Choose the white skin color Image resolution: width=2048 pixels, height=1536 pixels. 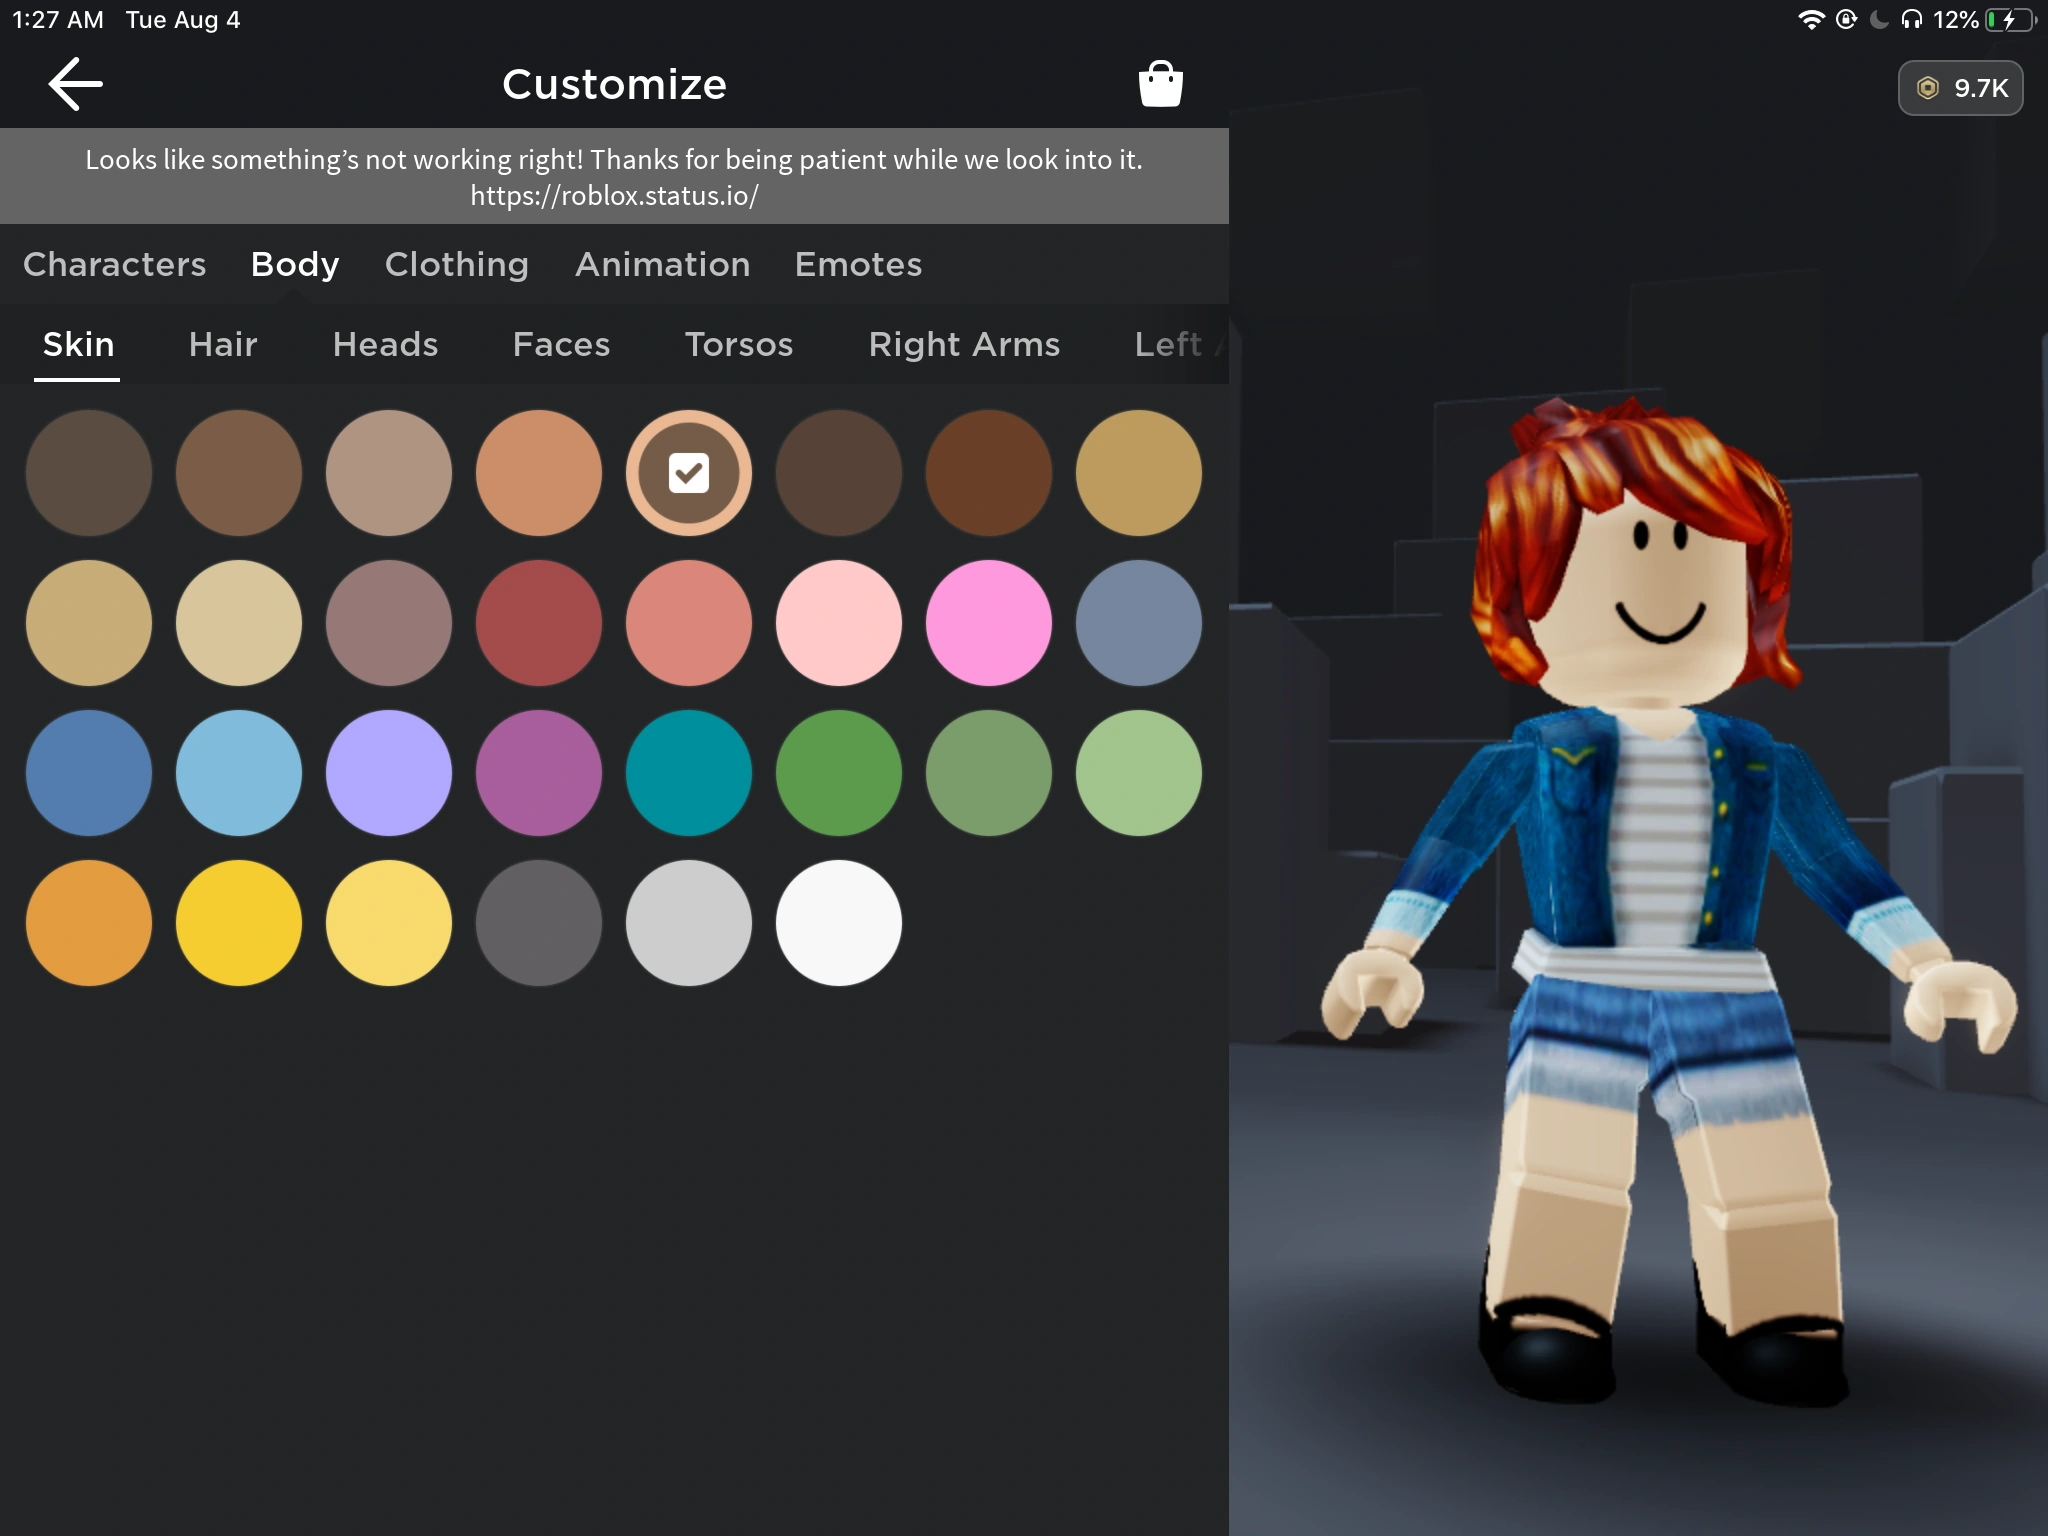click(x=839, y=923)
